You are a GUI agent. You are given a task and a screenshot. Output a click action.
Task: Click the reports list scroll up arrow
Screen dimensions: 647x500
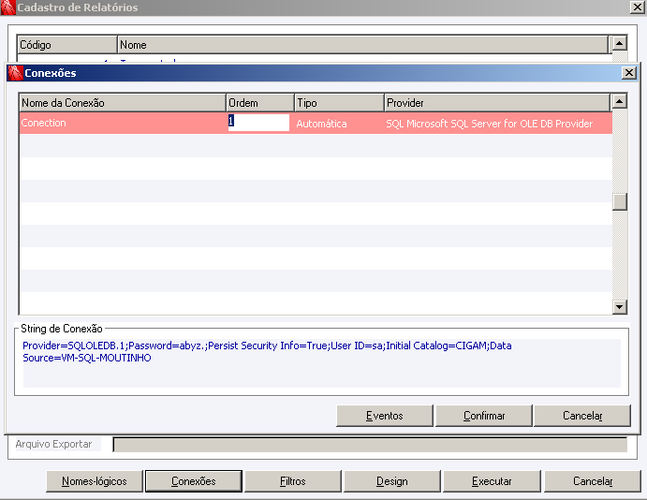[619, 43]
